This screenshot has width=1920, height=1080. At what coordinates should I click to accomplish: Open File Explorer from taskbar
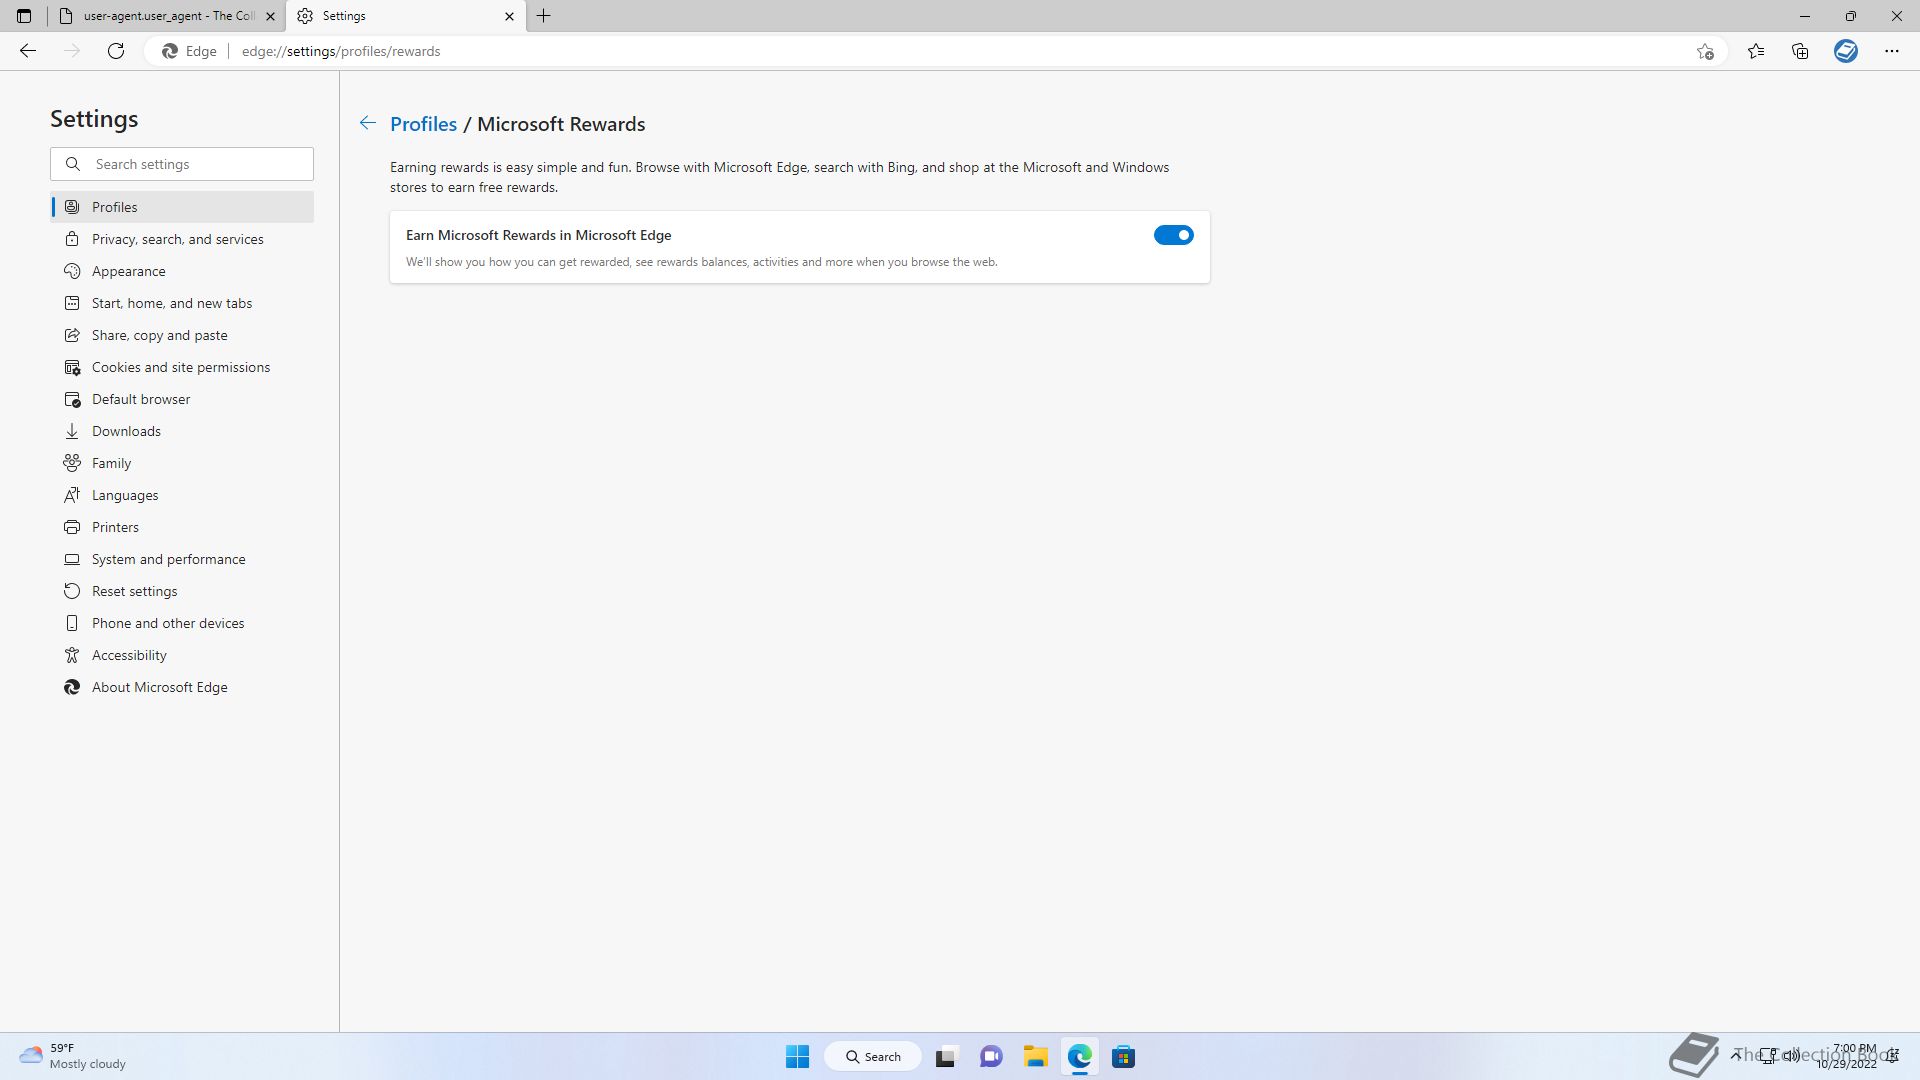click(1035, 1056)
